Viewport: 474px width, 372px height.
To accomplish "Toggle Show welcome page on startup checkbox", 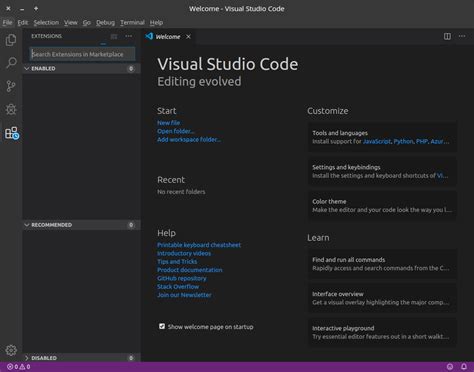I will point(162,326).
